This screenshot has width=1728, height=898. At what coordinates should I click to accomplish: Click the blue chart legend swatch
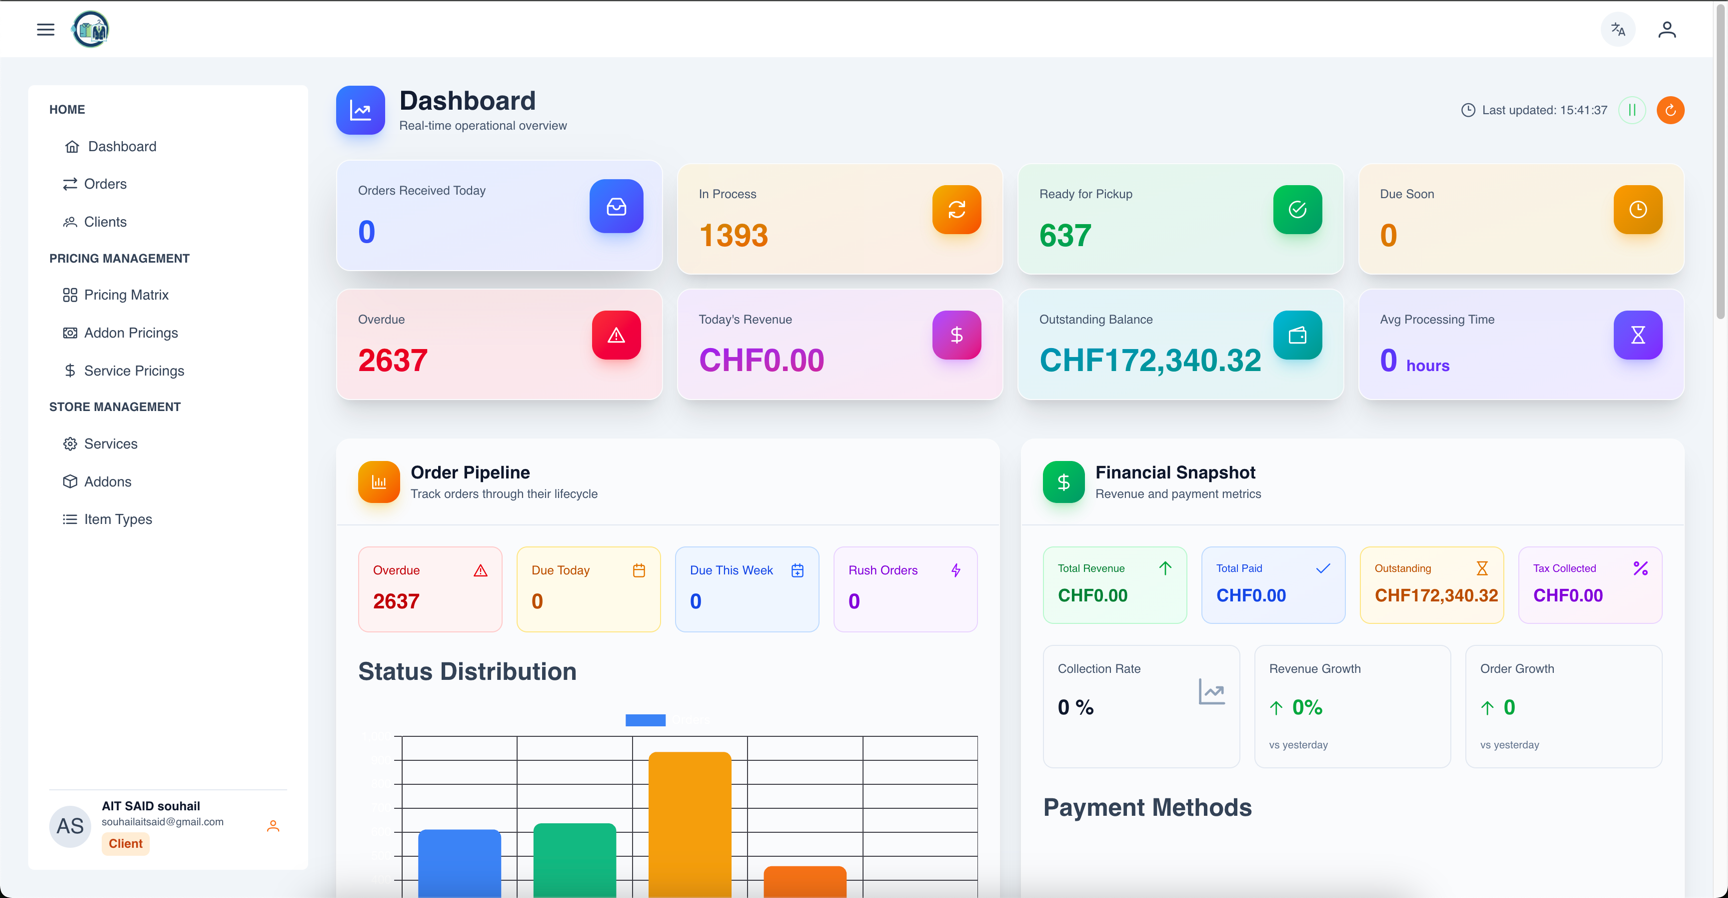pyautogui.click(x=645, y=720)
